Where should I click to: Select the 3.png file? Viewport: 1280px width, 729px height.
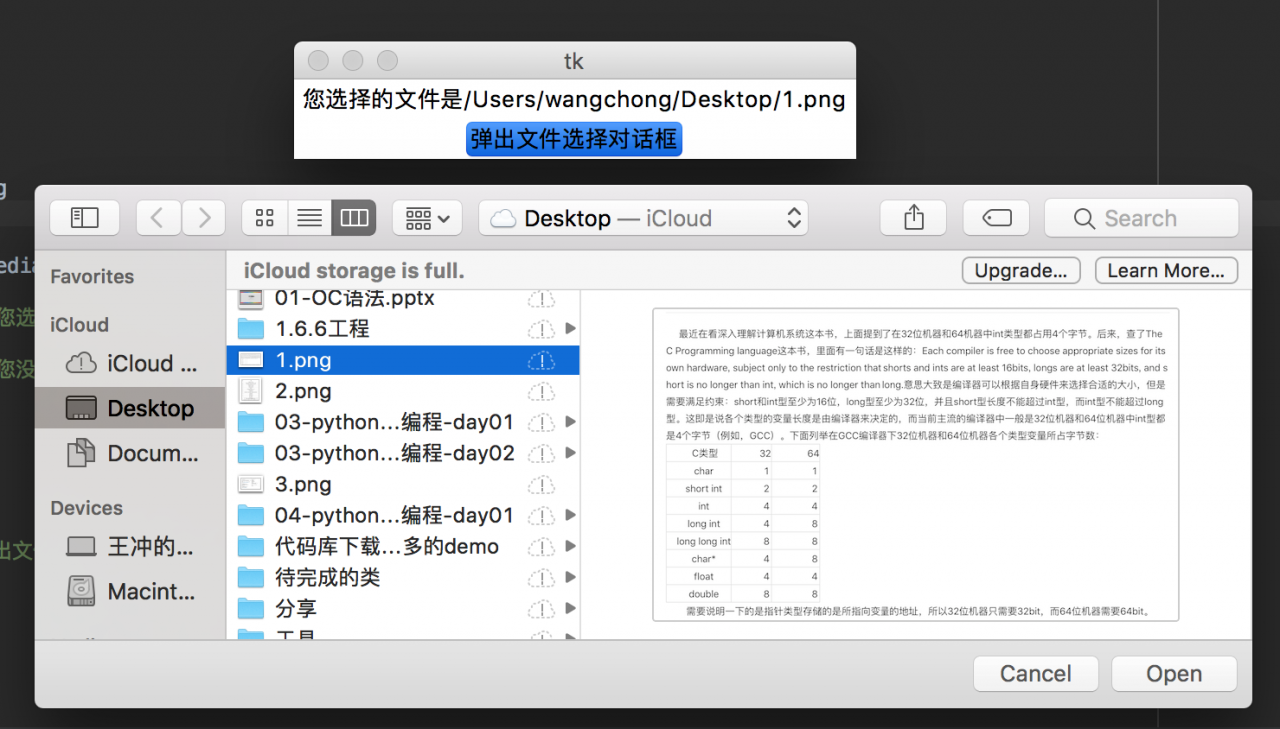(x=403, y=484)
